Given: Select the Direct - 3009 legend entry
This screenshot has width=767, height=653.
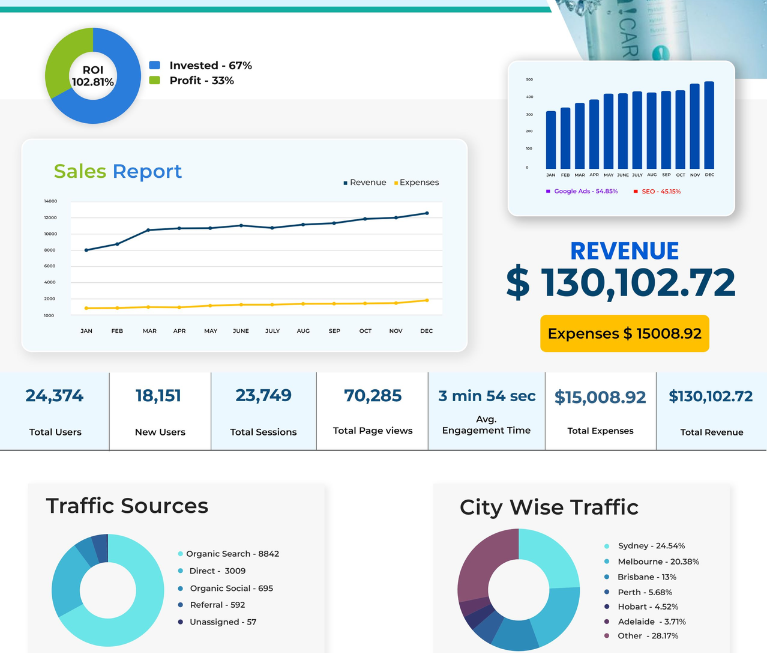Looking at the screenshot, I should [x=212, y=571].
